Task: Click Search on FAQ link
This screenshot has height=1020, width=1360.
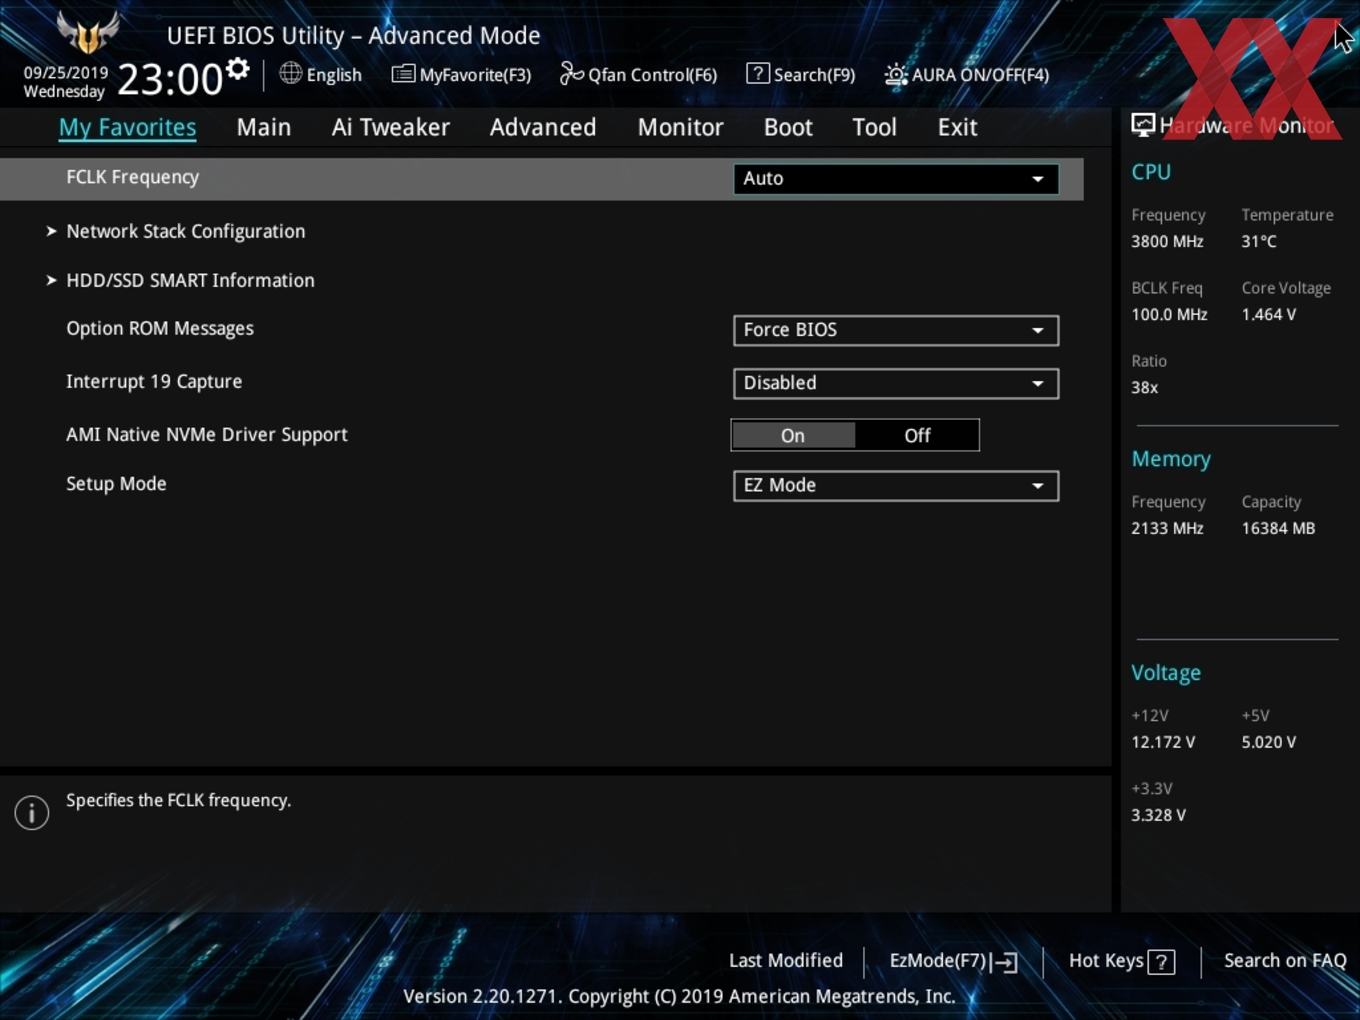Action: tap(1285, 960)
